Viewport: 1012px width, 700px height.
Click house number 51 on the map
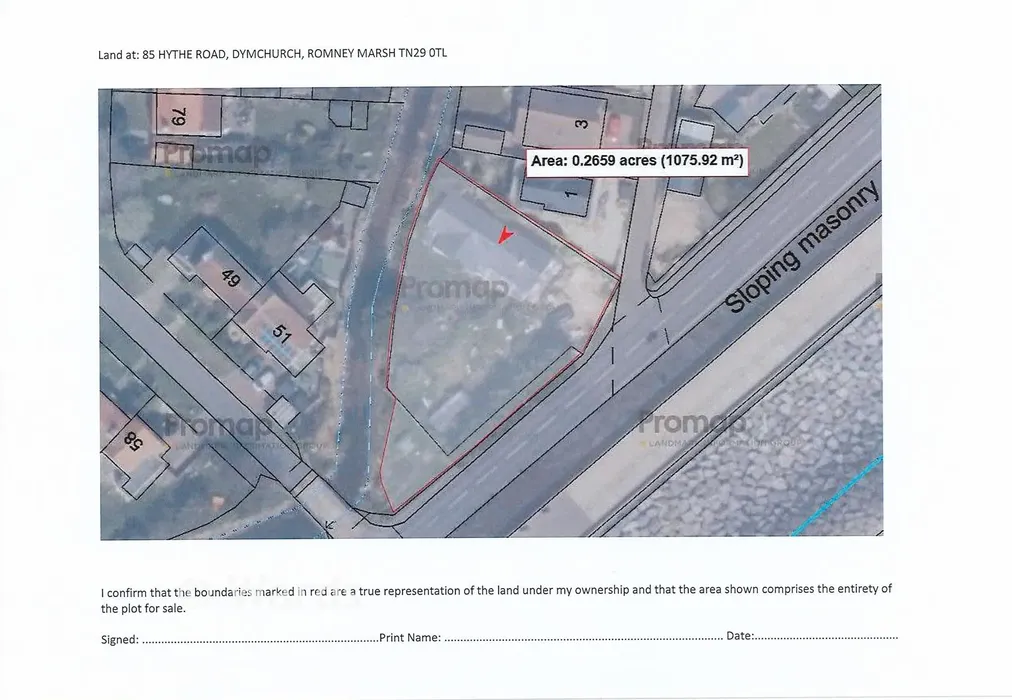tap(281, 332)
